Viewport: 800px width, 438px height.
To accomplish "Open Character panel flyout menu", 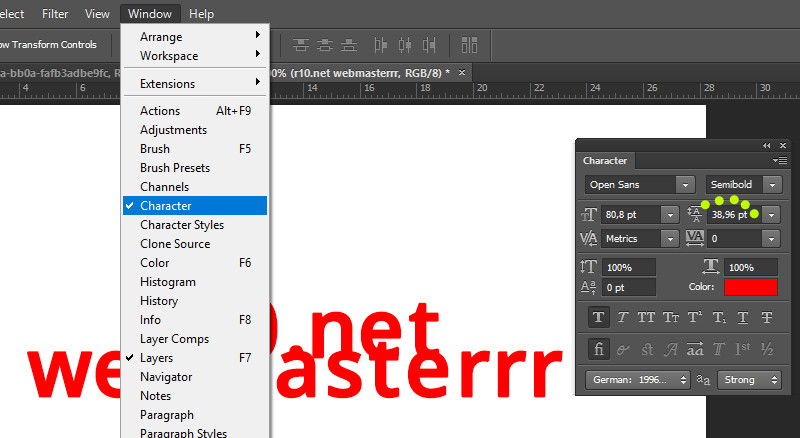I will [780, 160].
